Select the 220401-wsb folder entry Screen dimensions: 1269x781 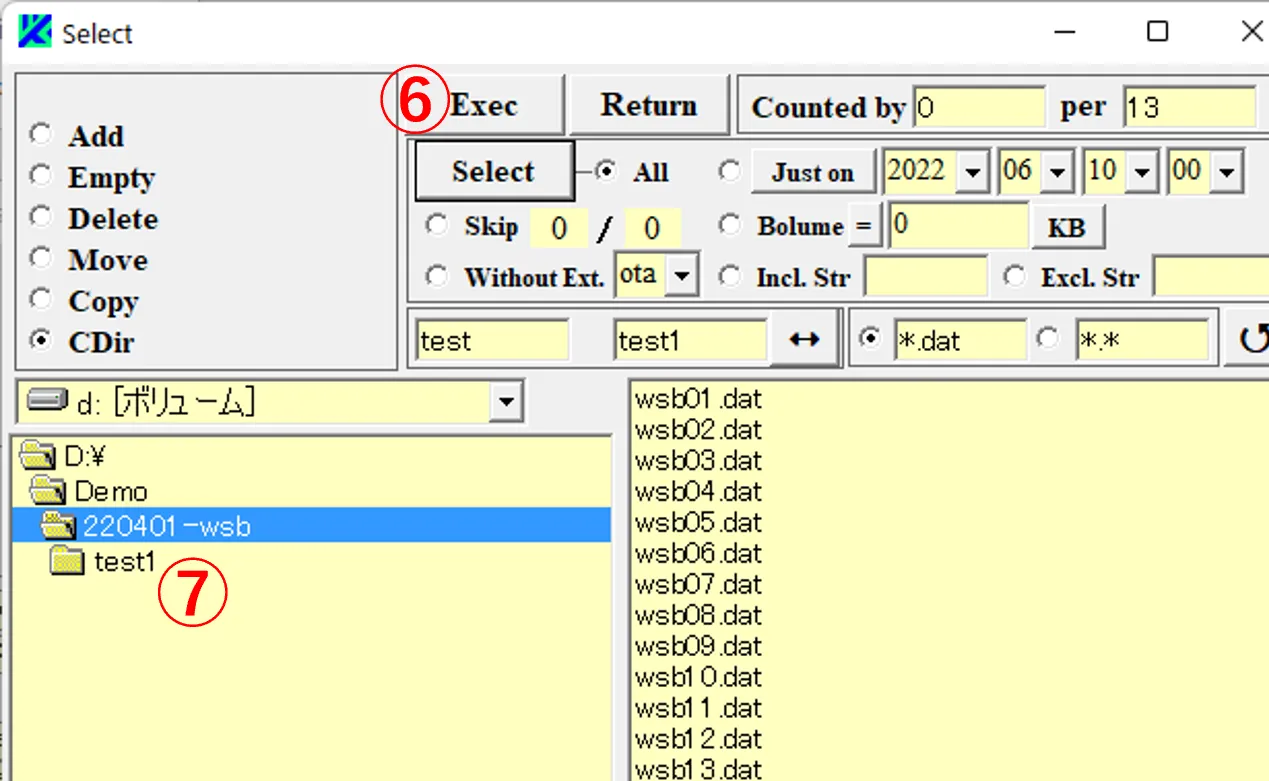point(311,525)
